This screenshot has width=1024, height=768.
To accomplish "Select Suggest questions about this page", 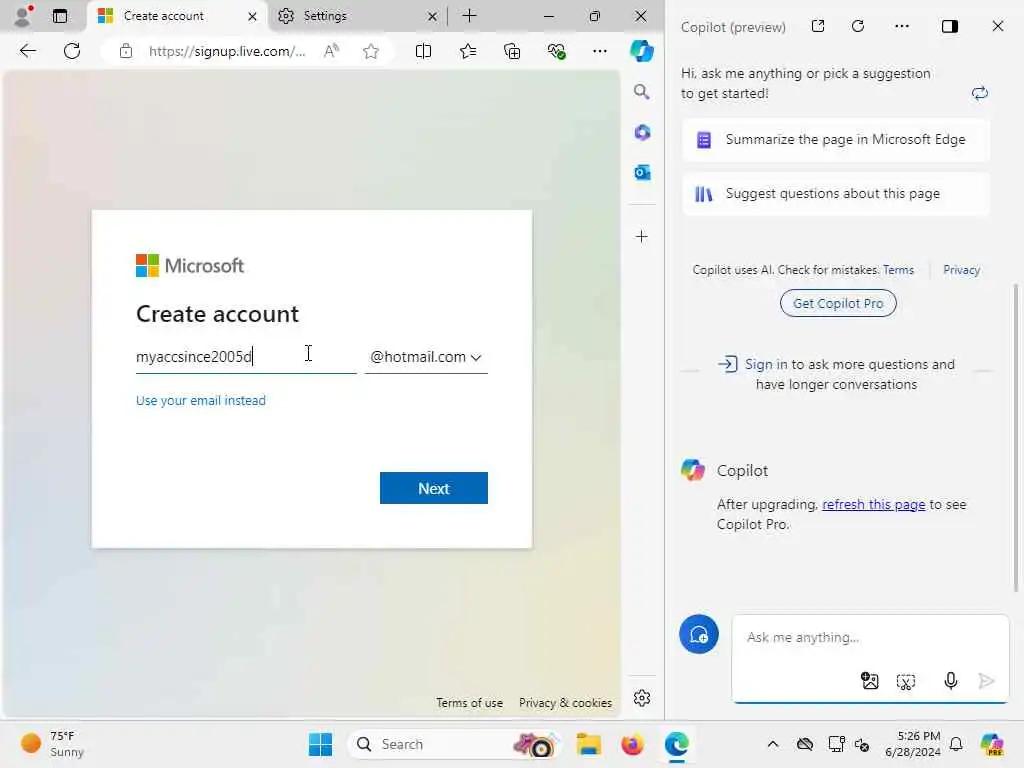I will tap(836, 194).
